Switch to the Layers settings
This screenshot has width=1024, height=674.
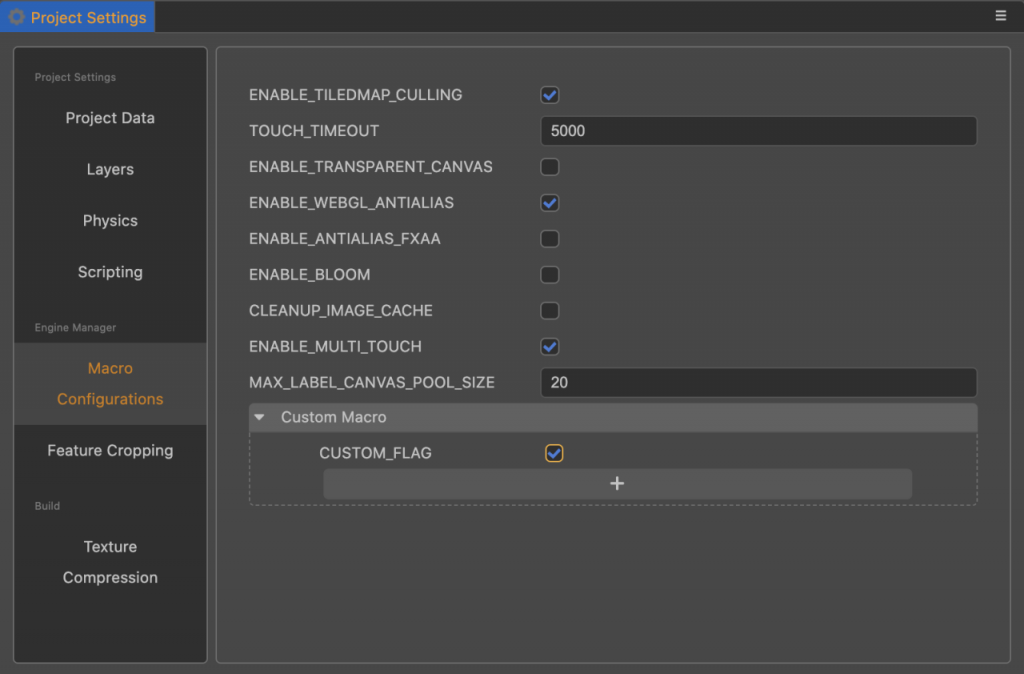click(x=110, y=169)
